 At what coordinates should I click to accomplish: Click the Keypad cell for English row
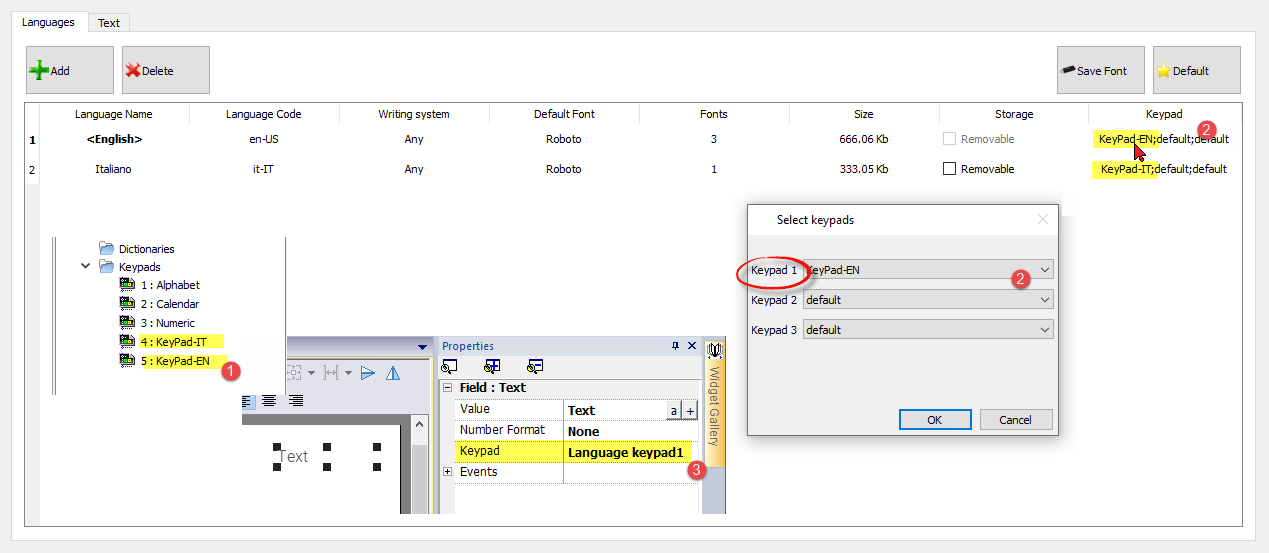(1163, 139)
